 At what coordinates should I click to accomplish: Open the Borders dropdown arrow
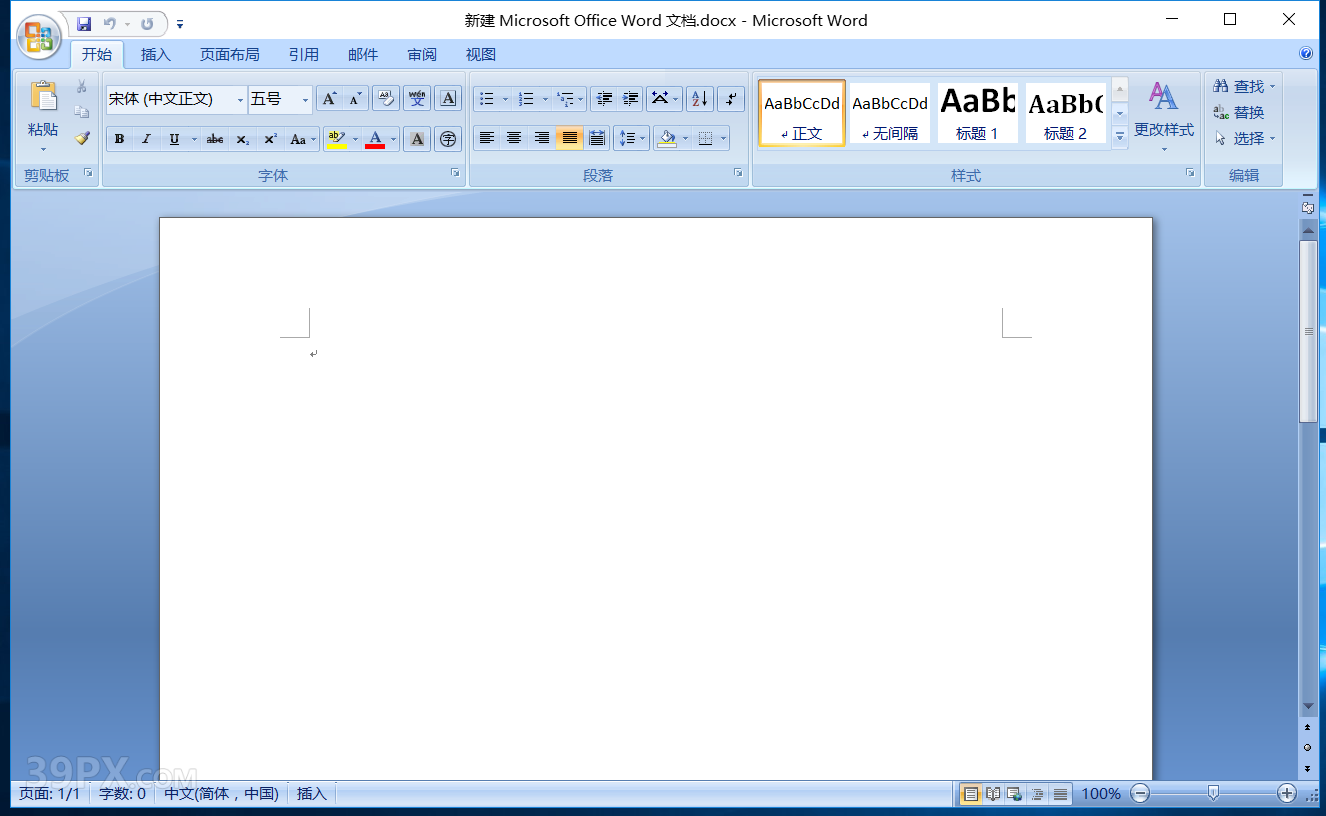tap(724, 138)
